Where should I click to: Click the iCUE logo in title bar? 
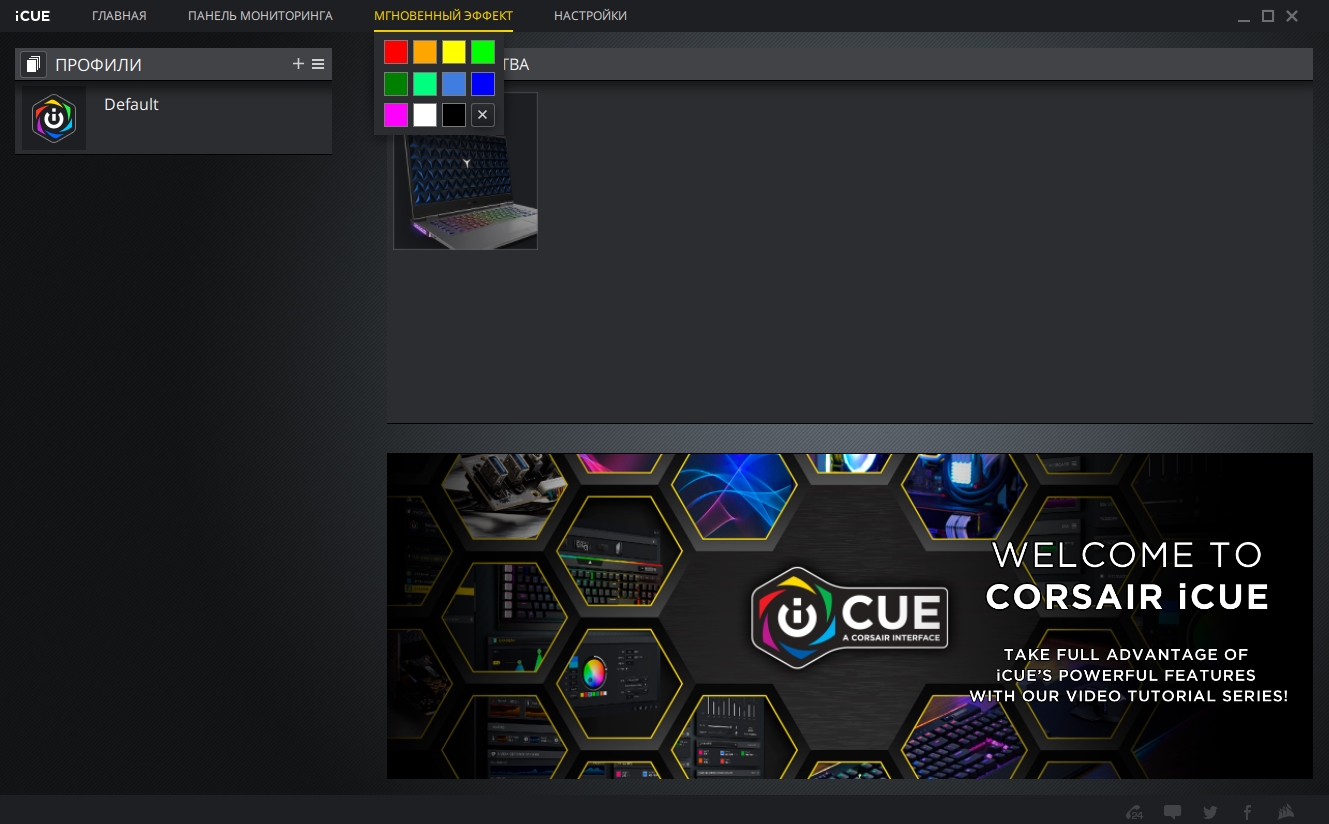32,16
